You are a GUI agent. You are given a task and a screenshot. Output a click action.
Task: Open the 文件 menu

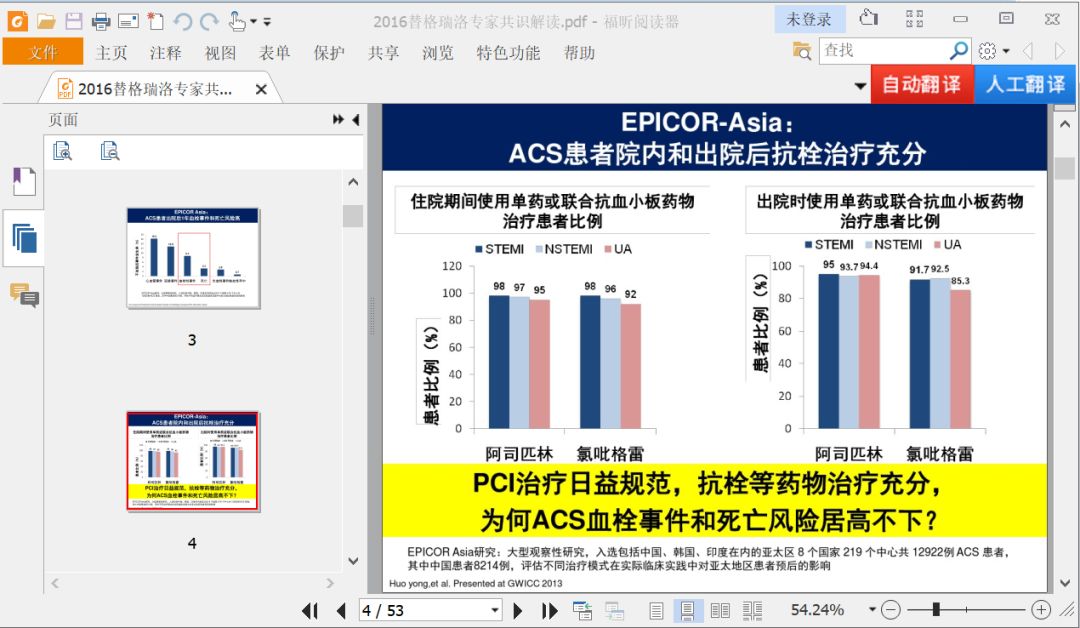(x=43, y=53)
